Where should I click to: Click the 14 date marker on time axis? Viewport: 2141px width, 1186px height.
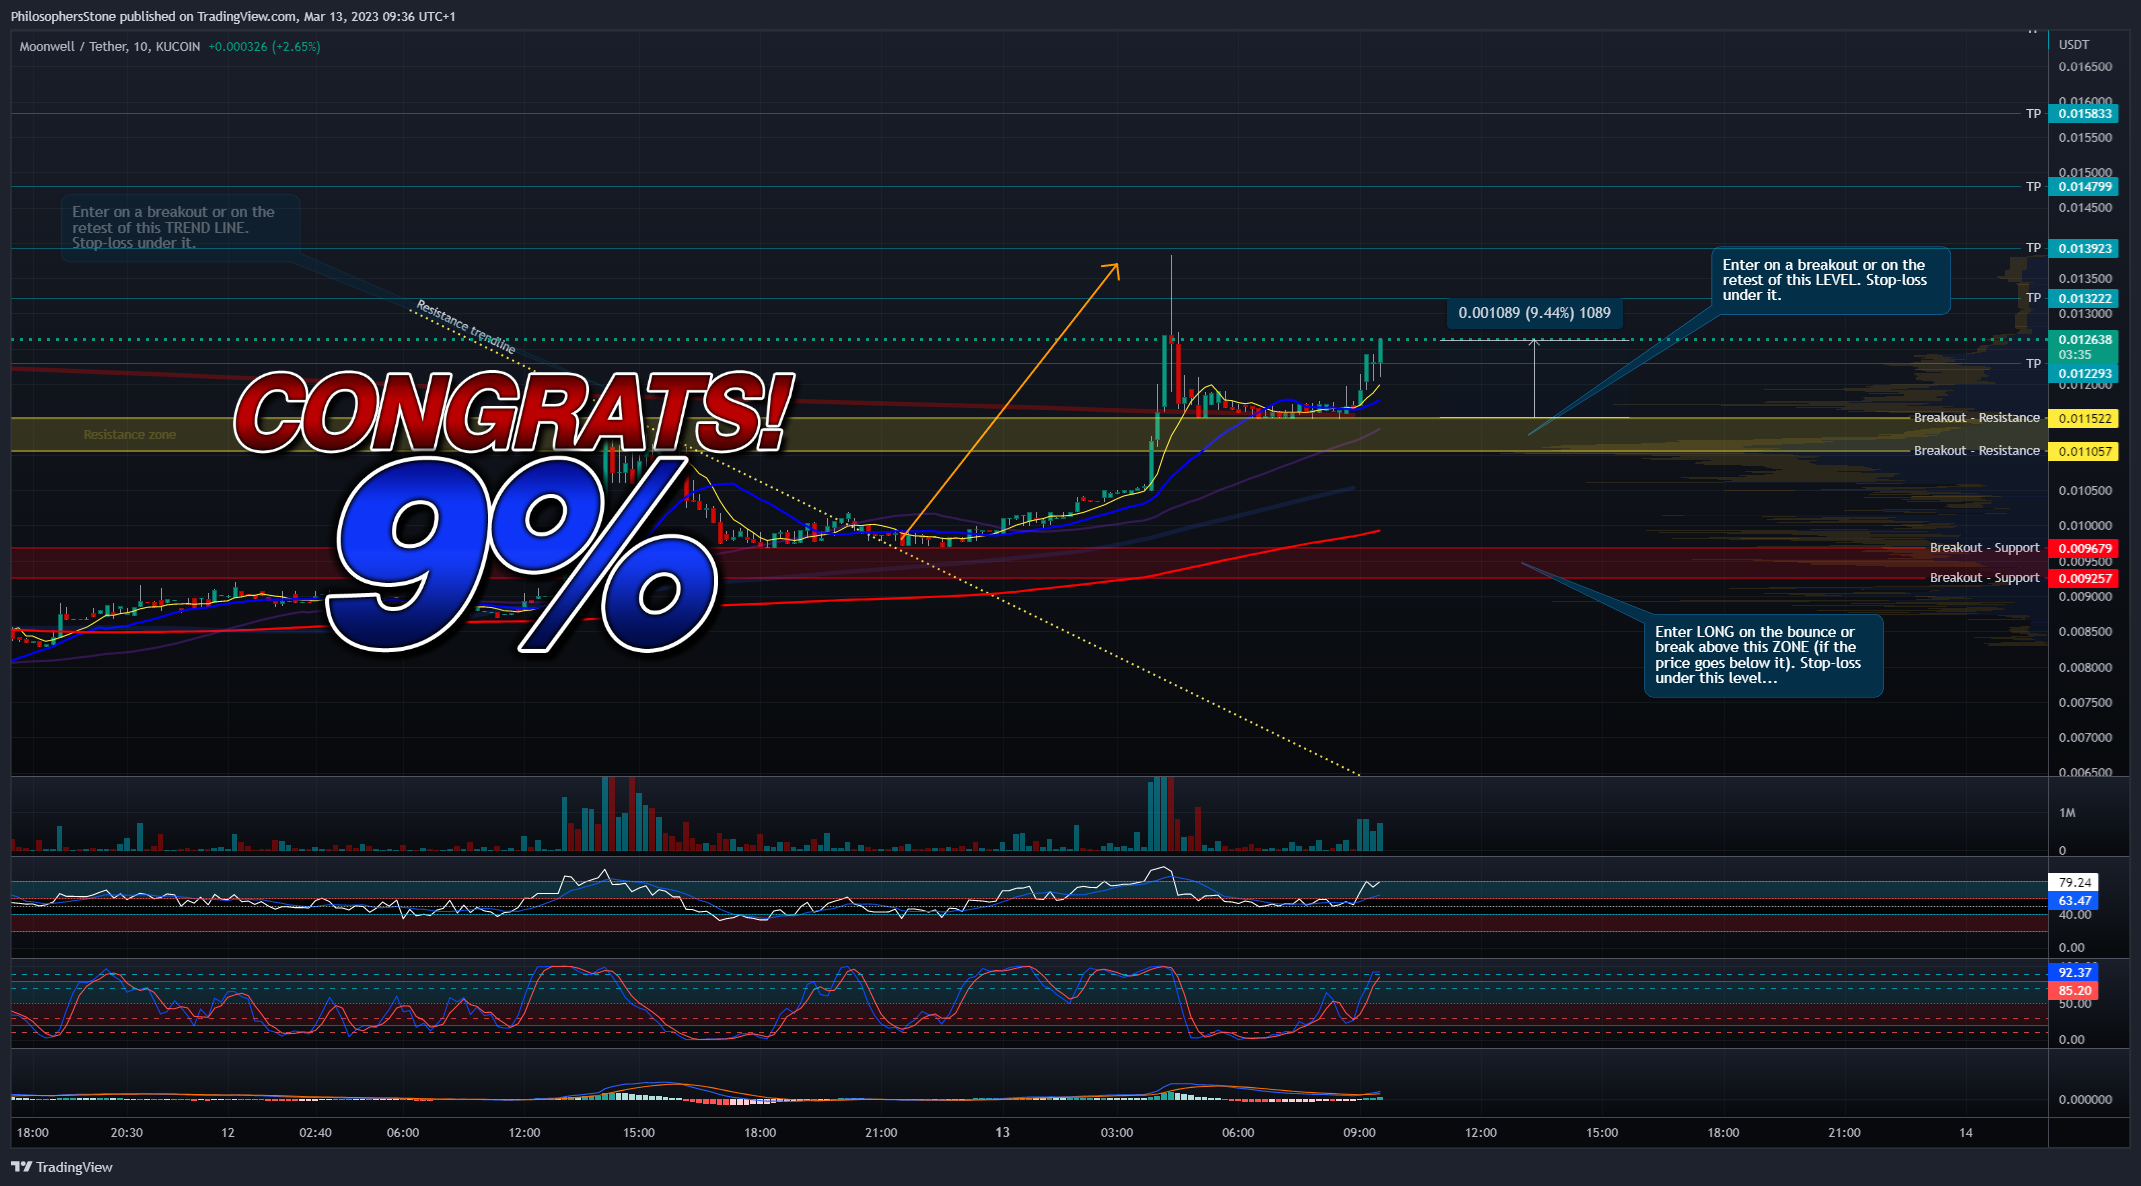coord(1966,1133)
